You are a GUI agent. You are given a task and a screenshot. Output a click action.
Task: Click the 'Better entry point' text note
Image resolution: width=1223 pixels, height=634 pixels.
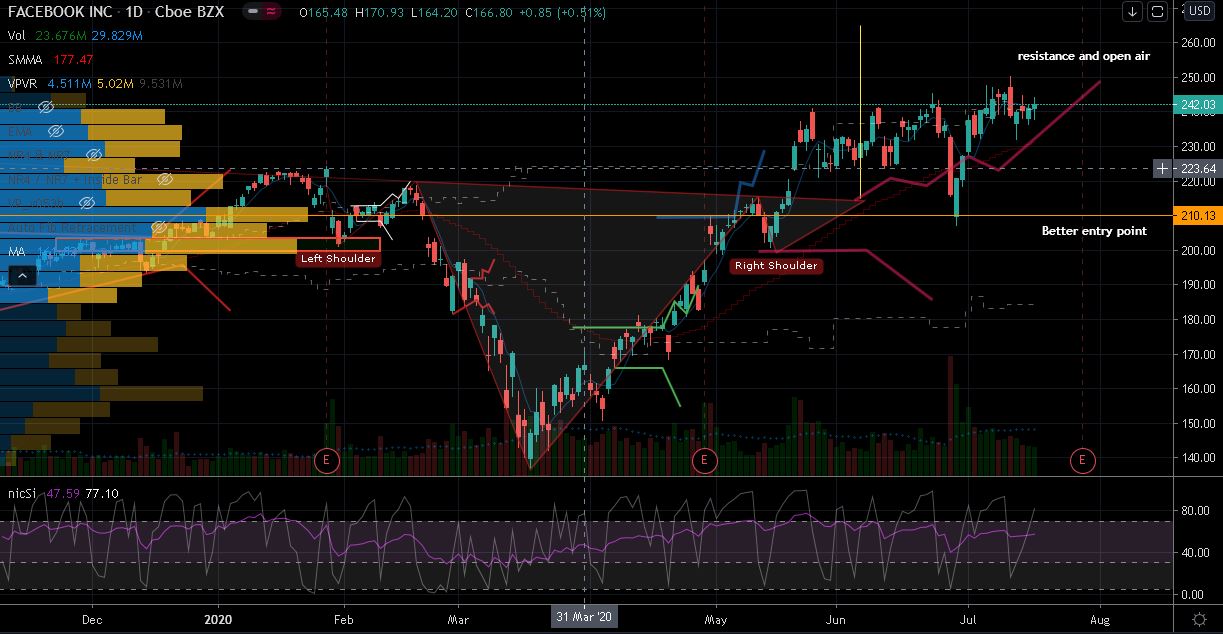(x=1094, y=231)
